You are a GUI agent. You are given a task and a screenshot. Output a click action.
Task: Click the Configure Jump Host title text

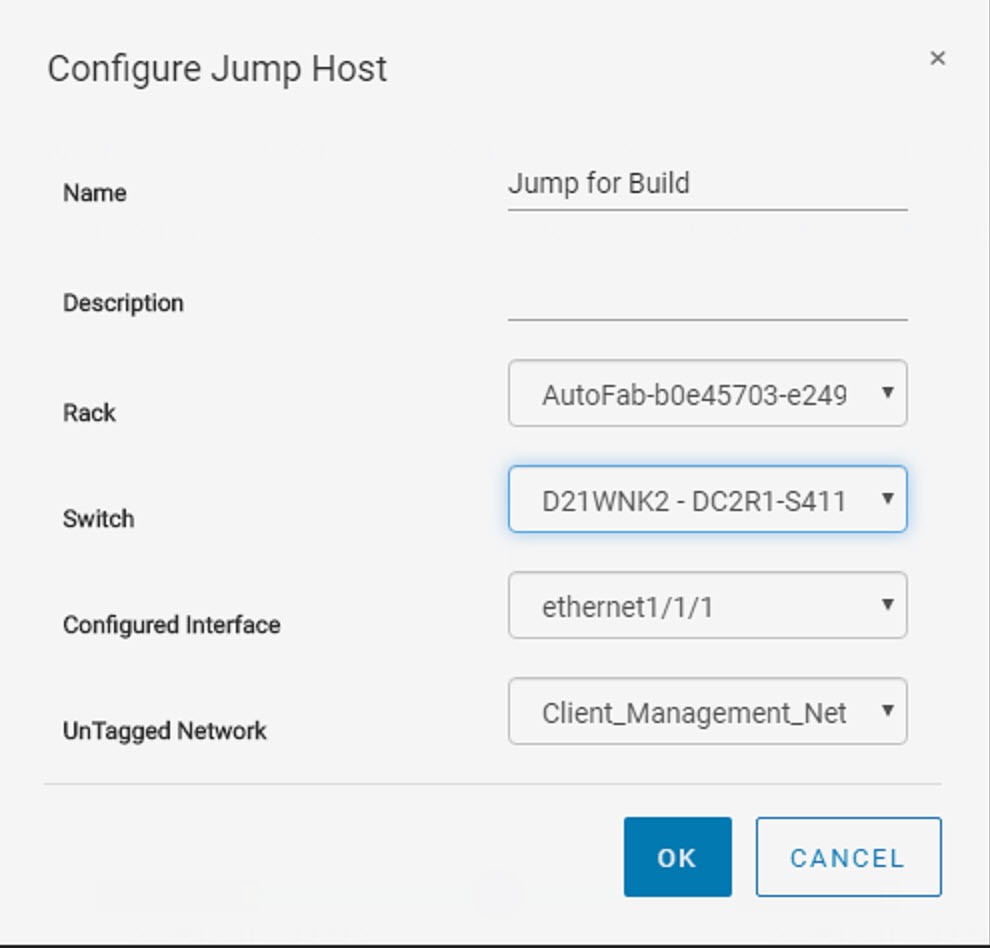217,69
